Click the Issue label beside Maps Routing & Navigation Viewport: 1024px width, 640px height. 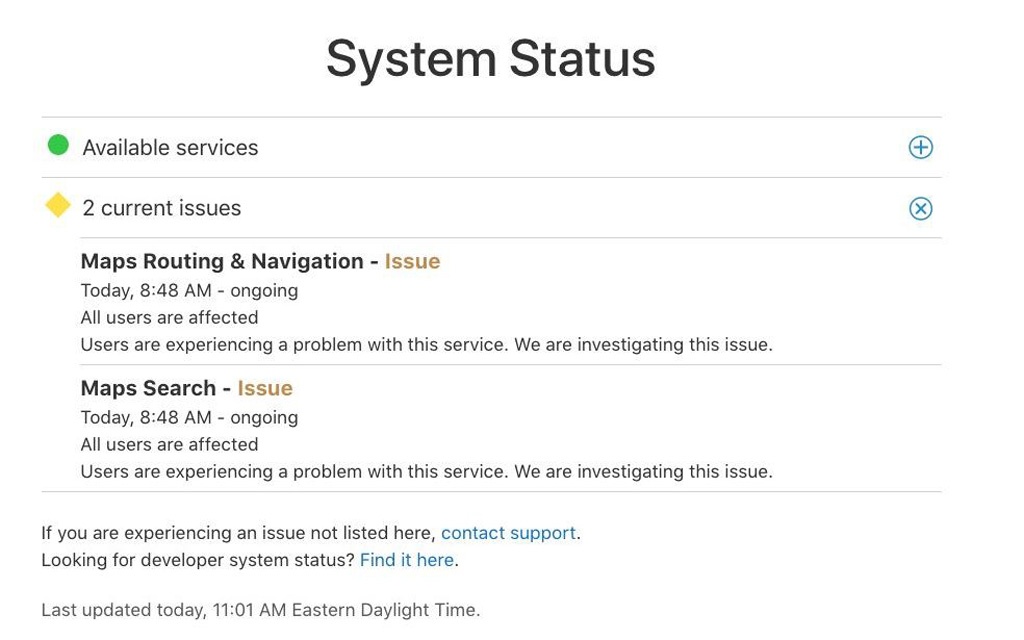pos(412,261)
